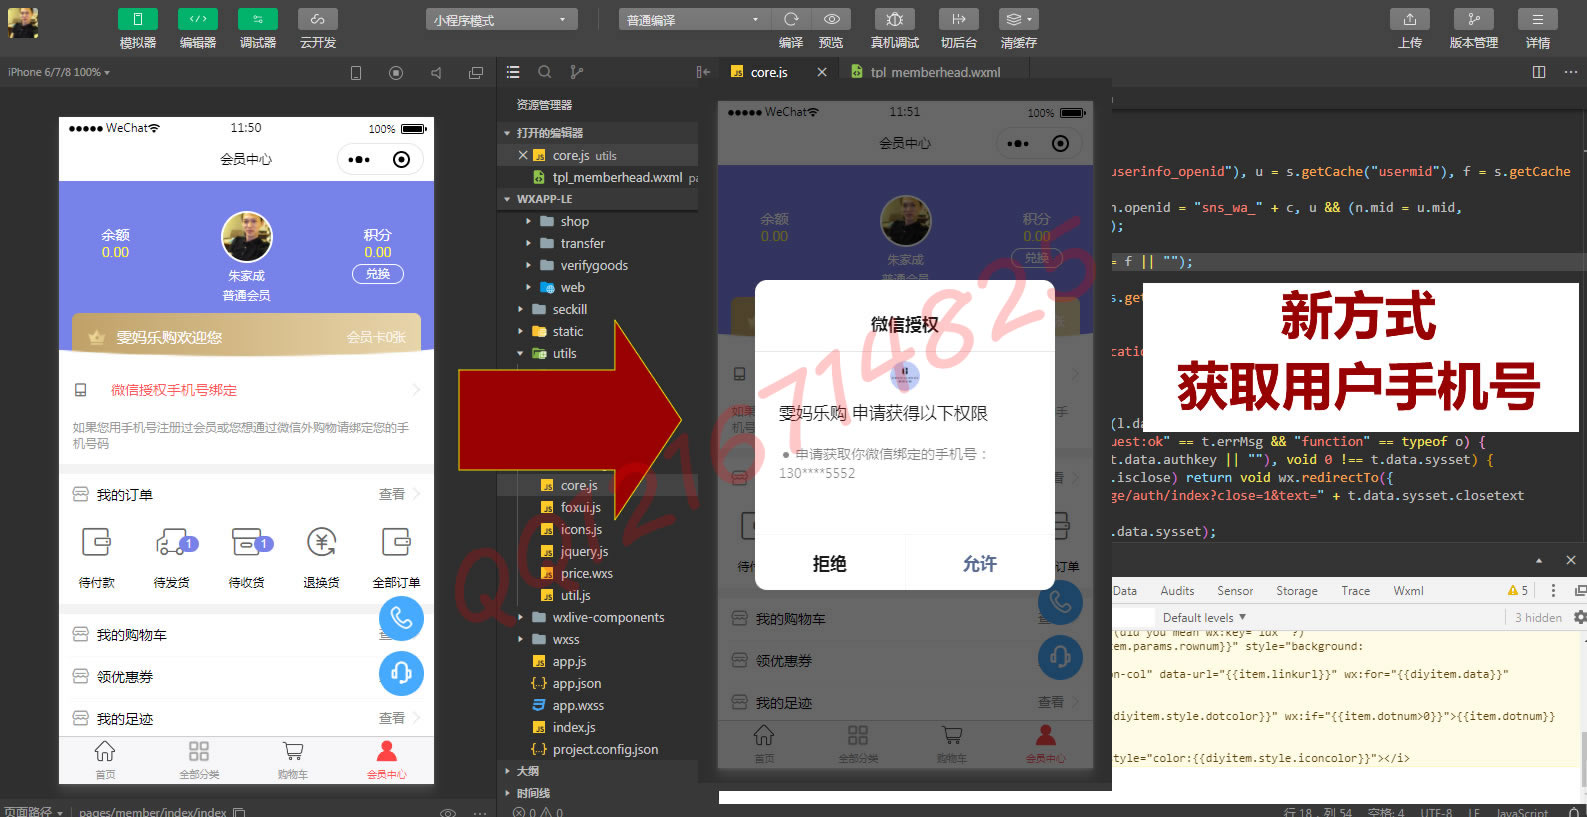The height and width of the screenshot is (817, 1587).
Task: Open price.wxs in the file tree
Action: [x=586, y=573]
